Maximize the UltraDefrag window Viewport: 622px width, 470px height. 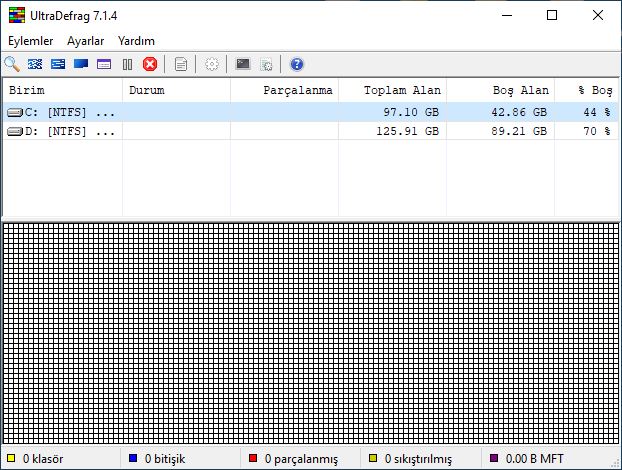coord(552,15)
